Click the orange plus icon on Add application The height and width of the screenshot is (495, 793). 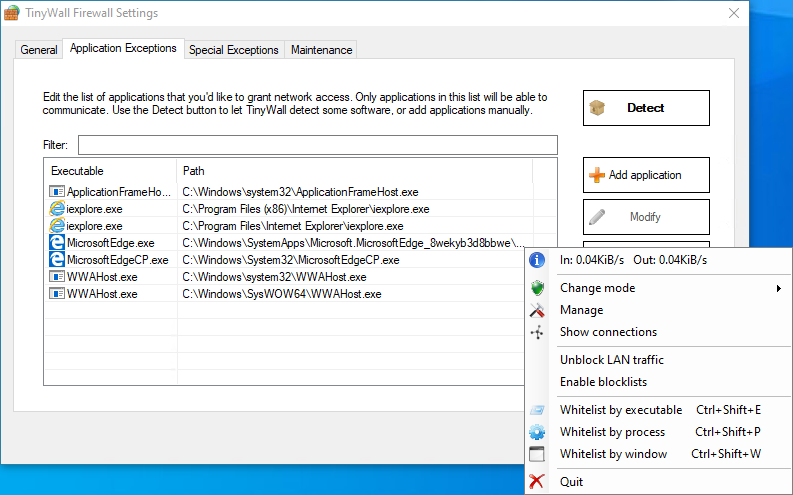[x=597, y=175]
